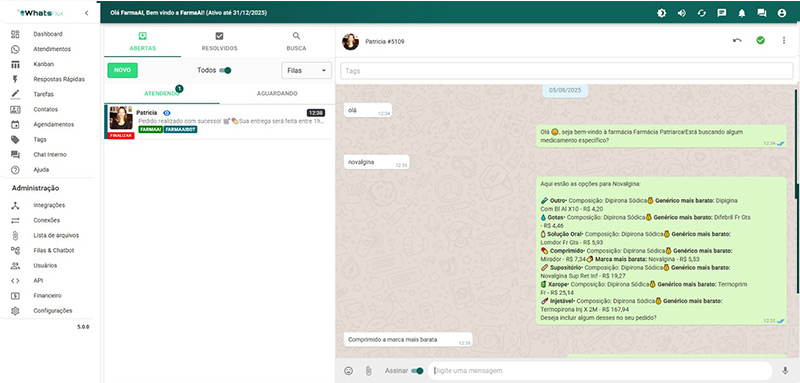Toggle notification sound volume icon

pos(682,13)
